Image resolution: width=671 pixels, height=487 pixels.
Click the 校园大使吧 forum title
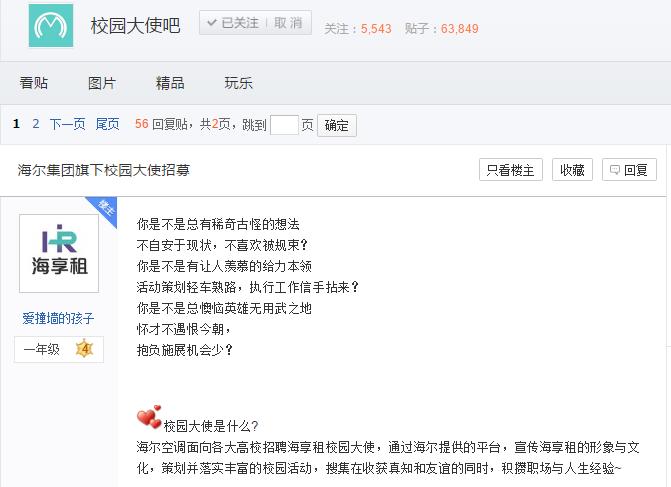coord(135,26)
